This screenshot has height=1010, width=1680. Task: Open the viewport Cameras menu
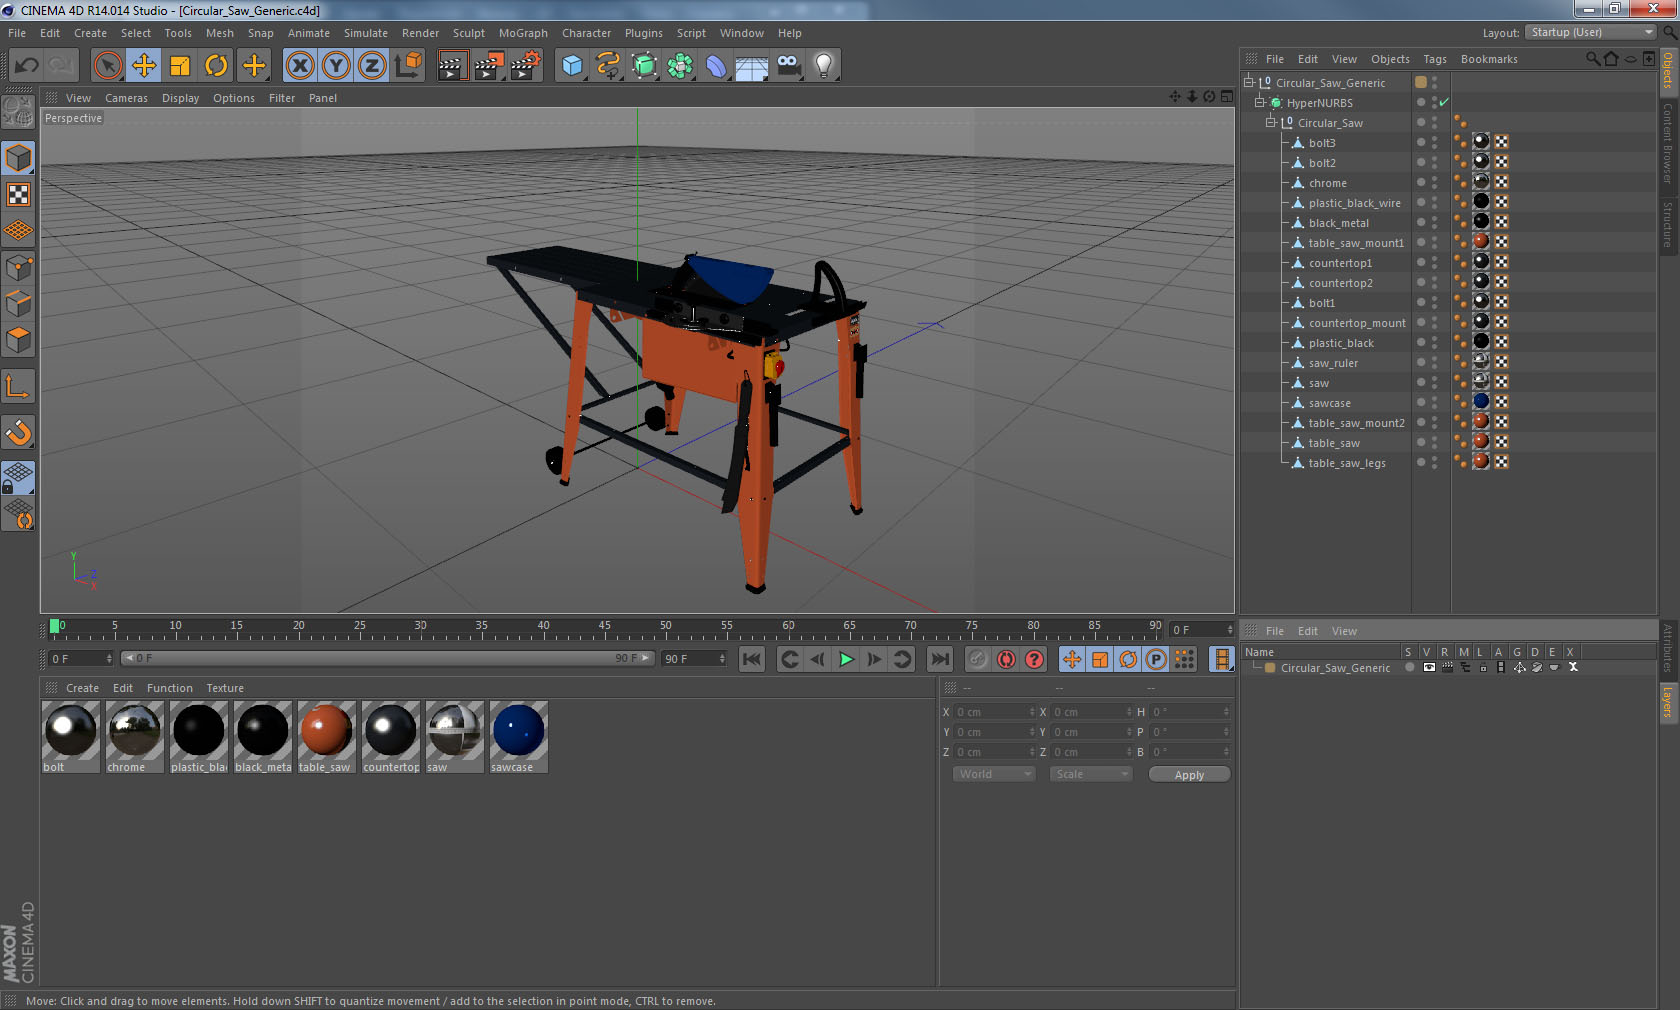(126, 98)
